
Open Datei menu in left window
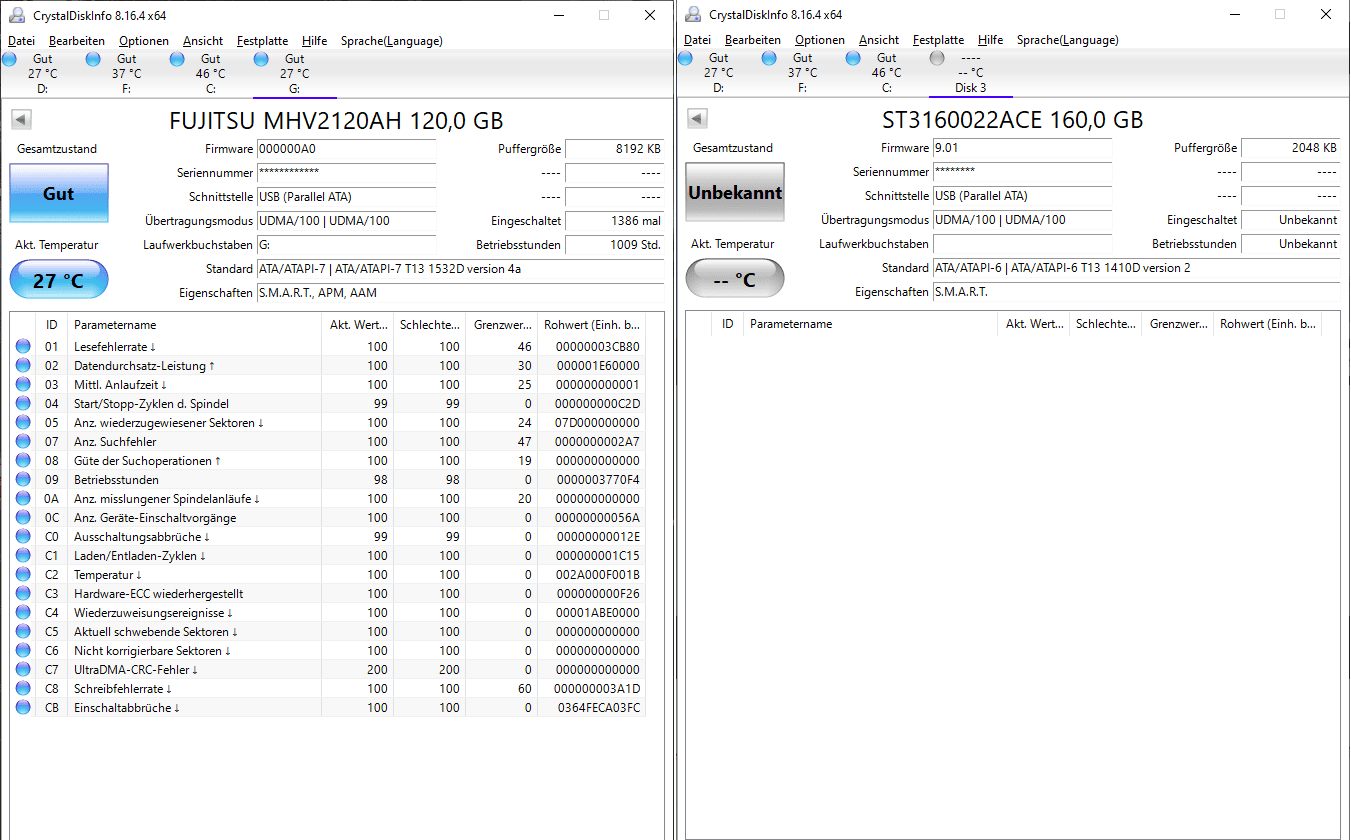pos(21,41)
